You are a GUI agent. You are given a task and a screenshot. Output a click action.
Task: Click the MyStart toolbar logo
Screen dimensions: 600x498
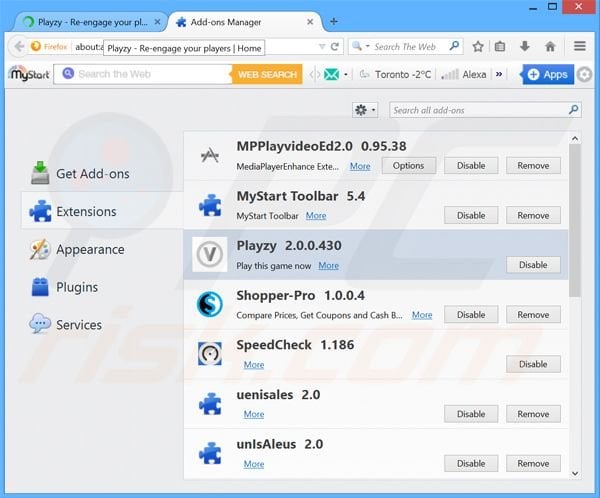(x=29, y=74)
